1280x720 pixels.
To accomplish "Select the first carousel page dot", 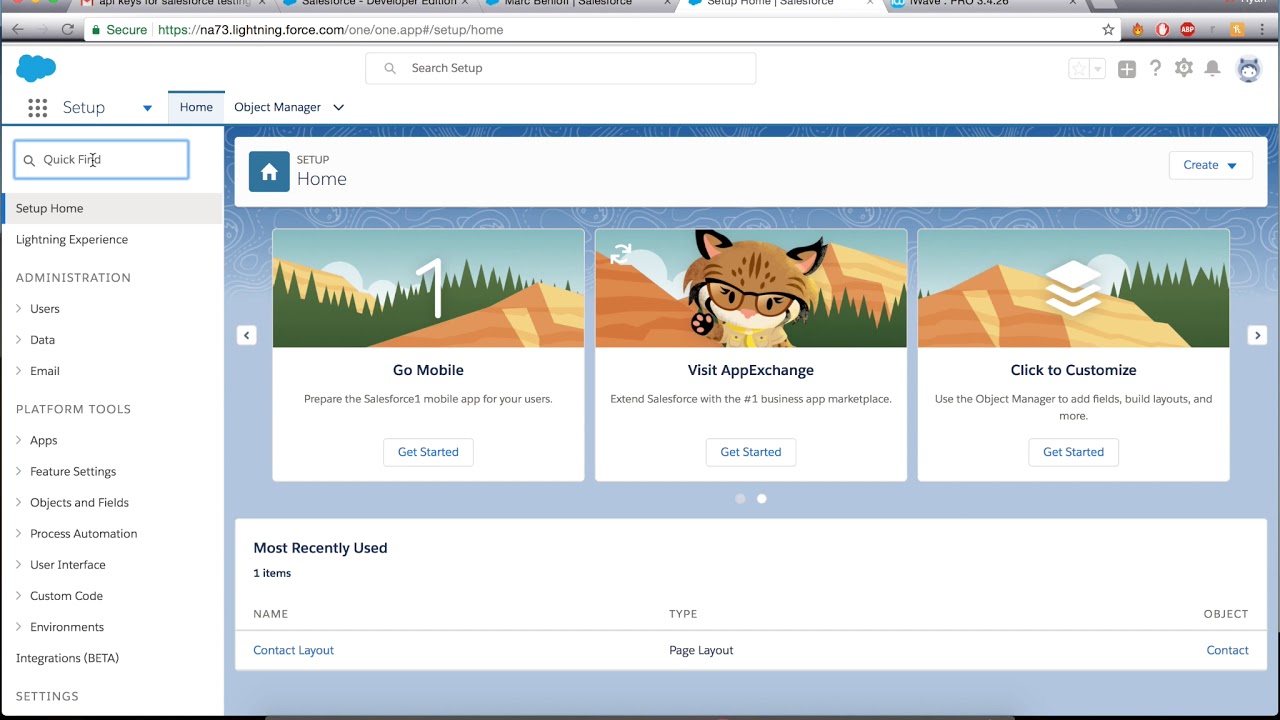I will point(740,498).
